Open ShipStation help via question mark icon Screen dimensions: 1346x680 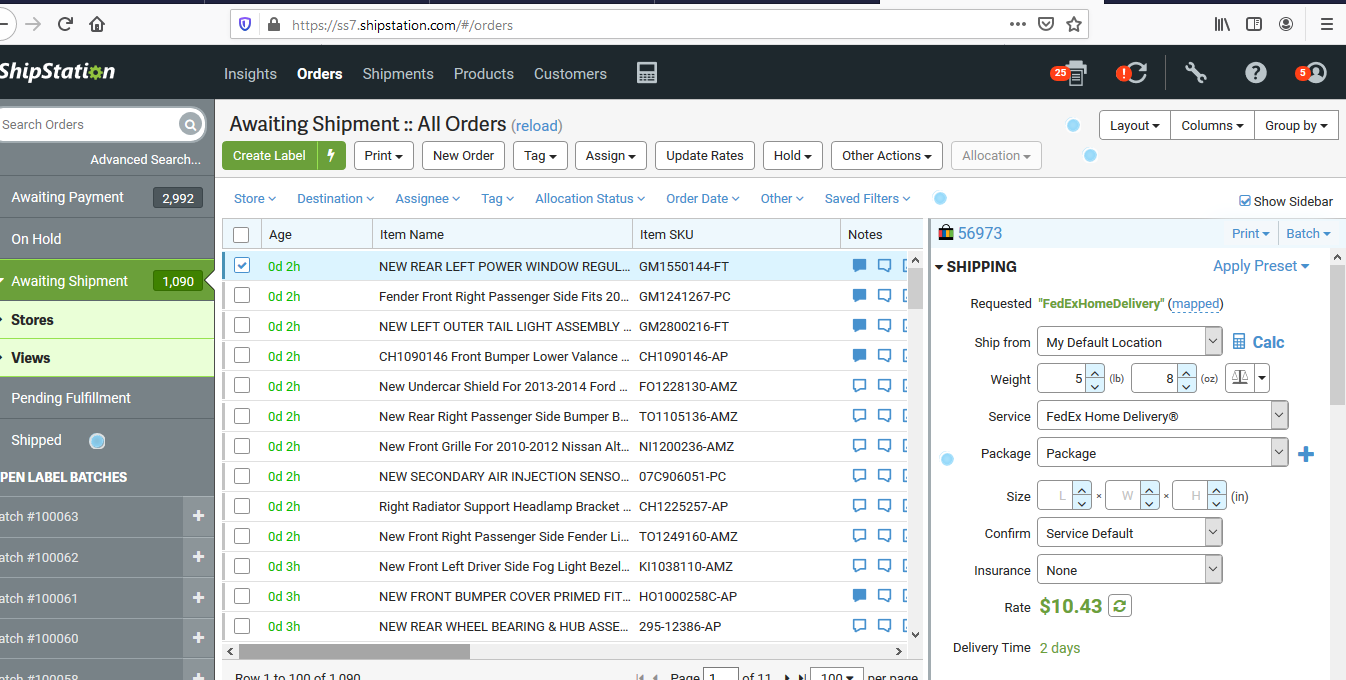pos(1255,72)
